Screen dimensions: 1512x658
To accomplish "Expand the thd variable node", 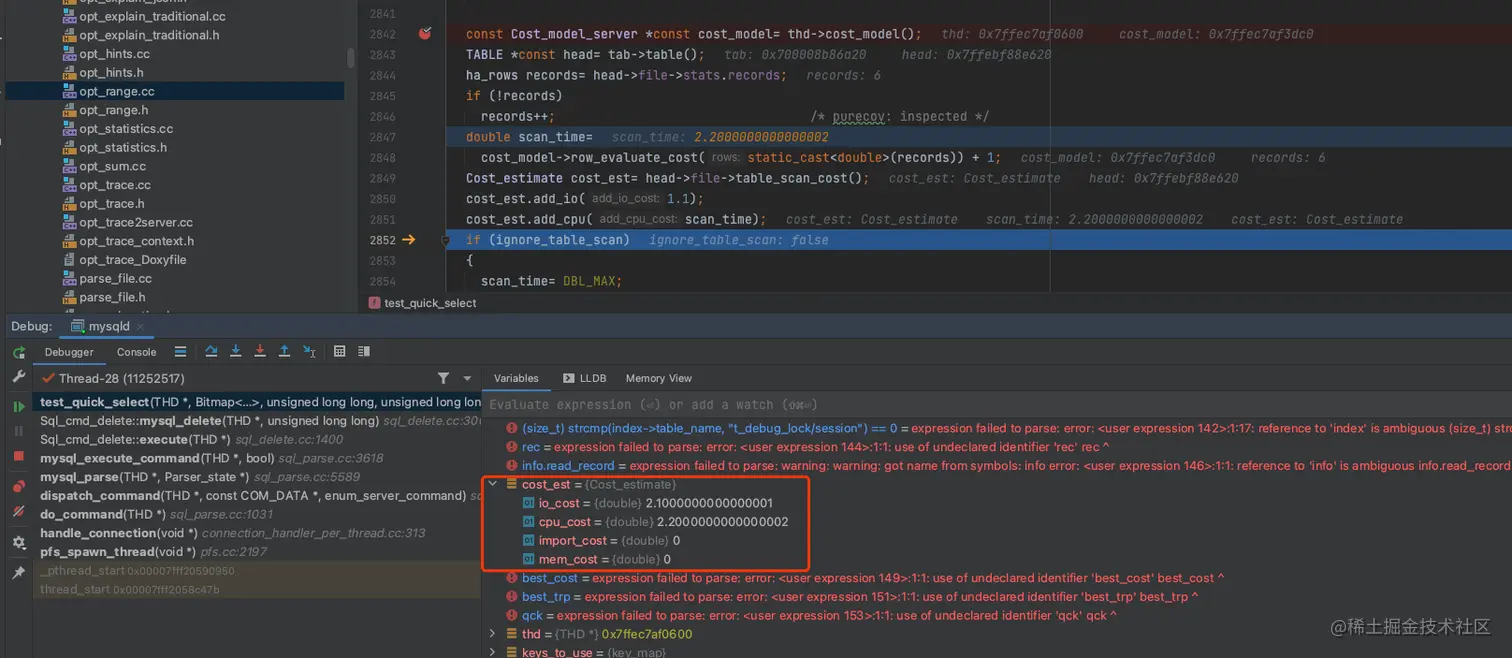I will [492, 634].
